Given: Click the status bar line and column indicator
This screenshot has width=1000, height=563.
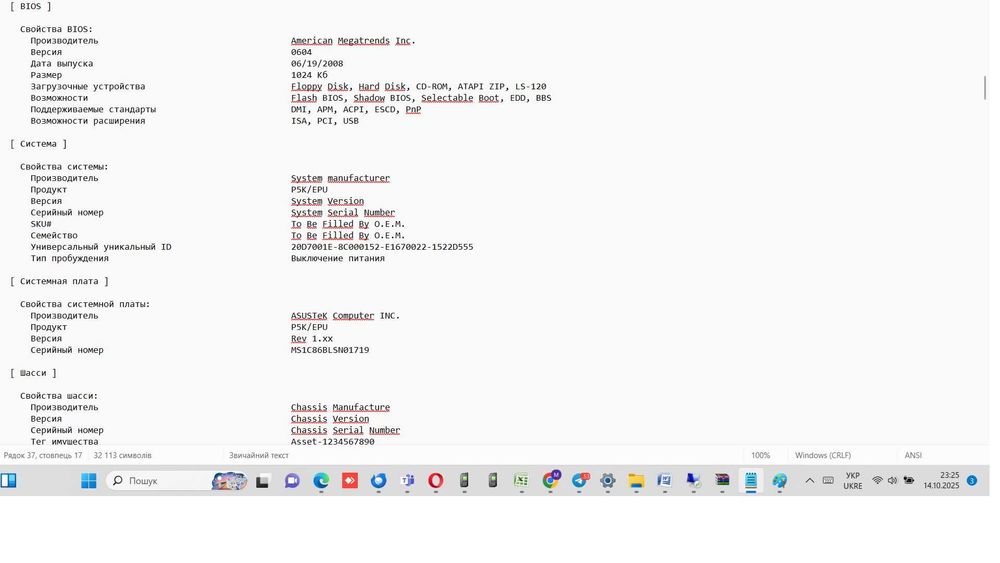Looking at the screenshot, I should pos(43,455).
